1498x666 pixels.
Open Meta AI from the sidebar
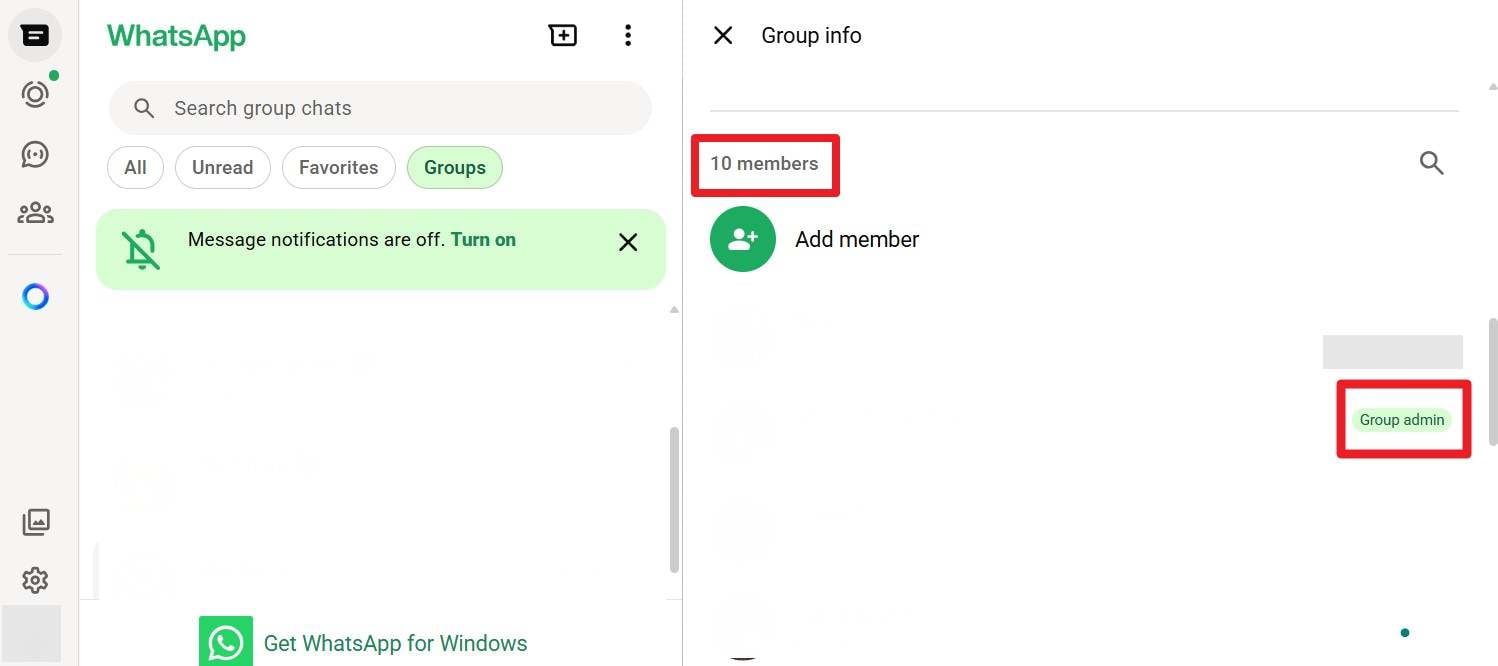(35, 296)
